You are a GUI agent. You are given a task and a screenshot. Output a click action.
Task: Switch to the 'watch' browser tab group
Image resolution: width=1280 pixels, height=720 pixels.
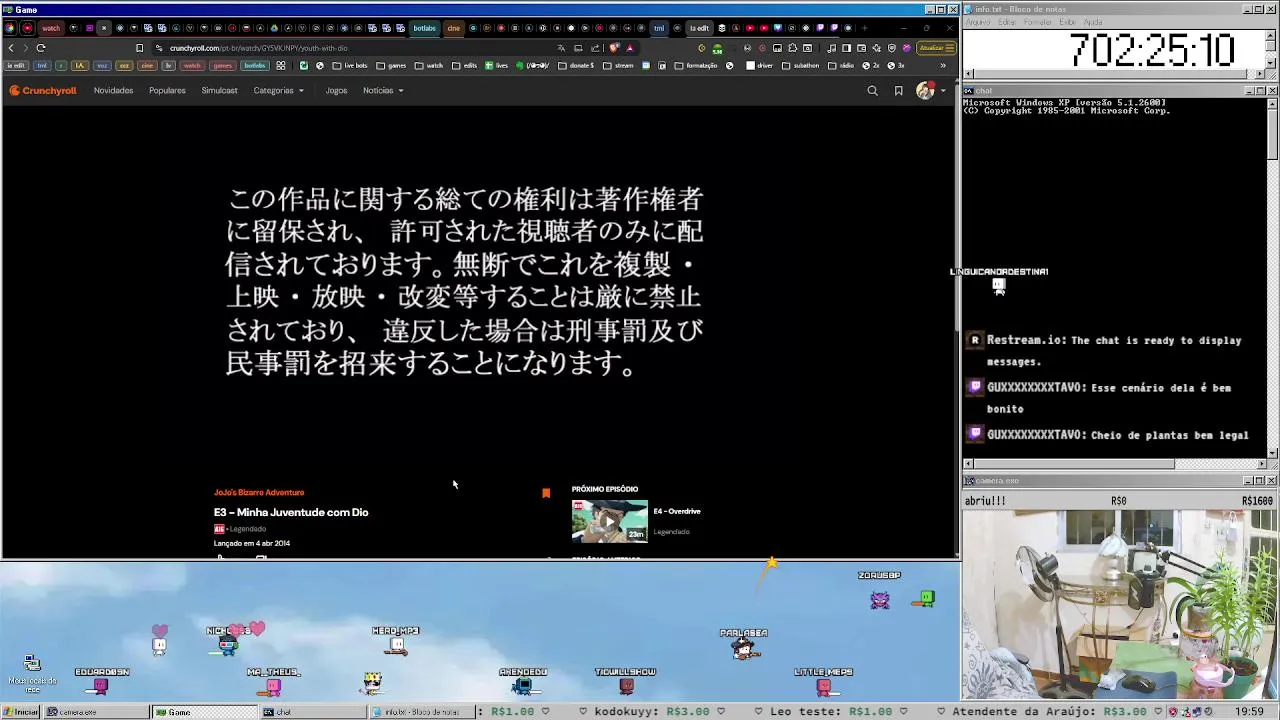click(x=51, y=28)
